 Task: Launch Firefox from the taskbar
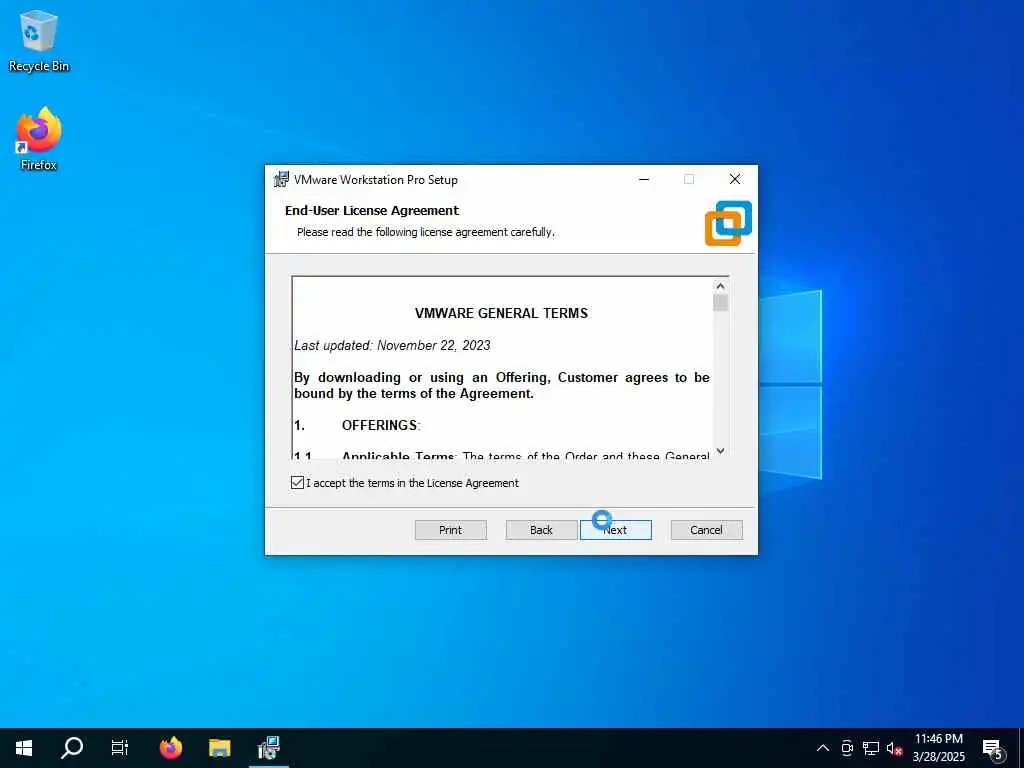click(x=171, y=748)
